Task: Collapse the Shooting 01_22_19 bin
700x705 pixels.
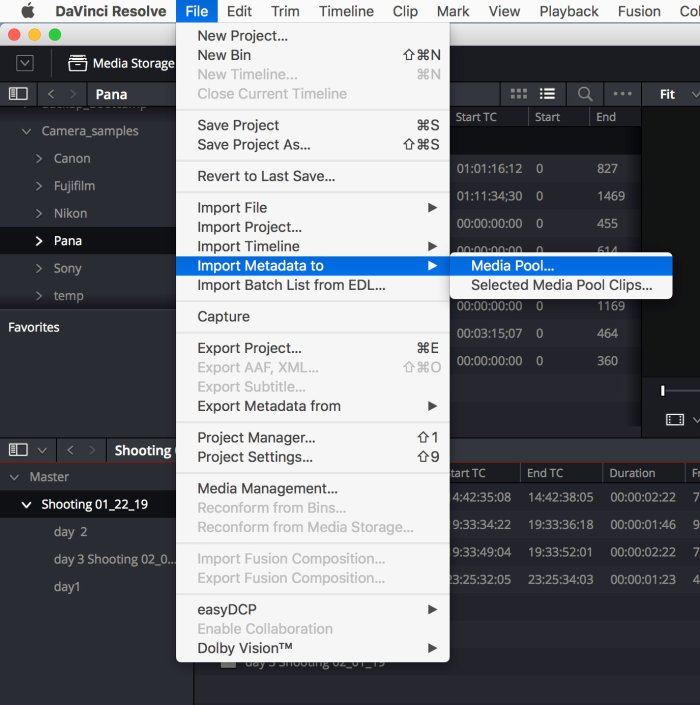Action: click(x=27, y=504)
